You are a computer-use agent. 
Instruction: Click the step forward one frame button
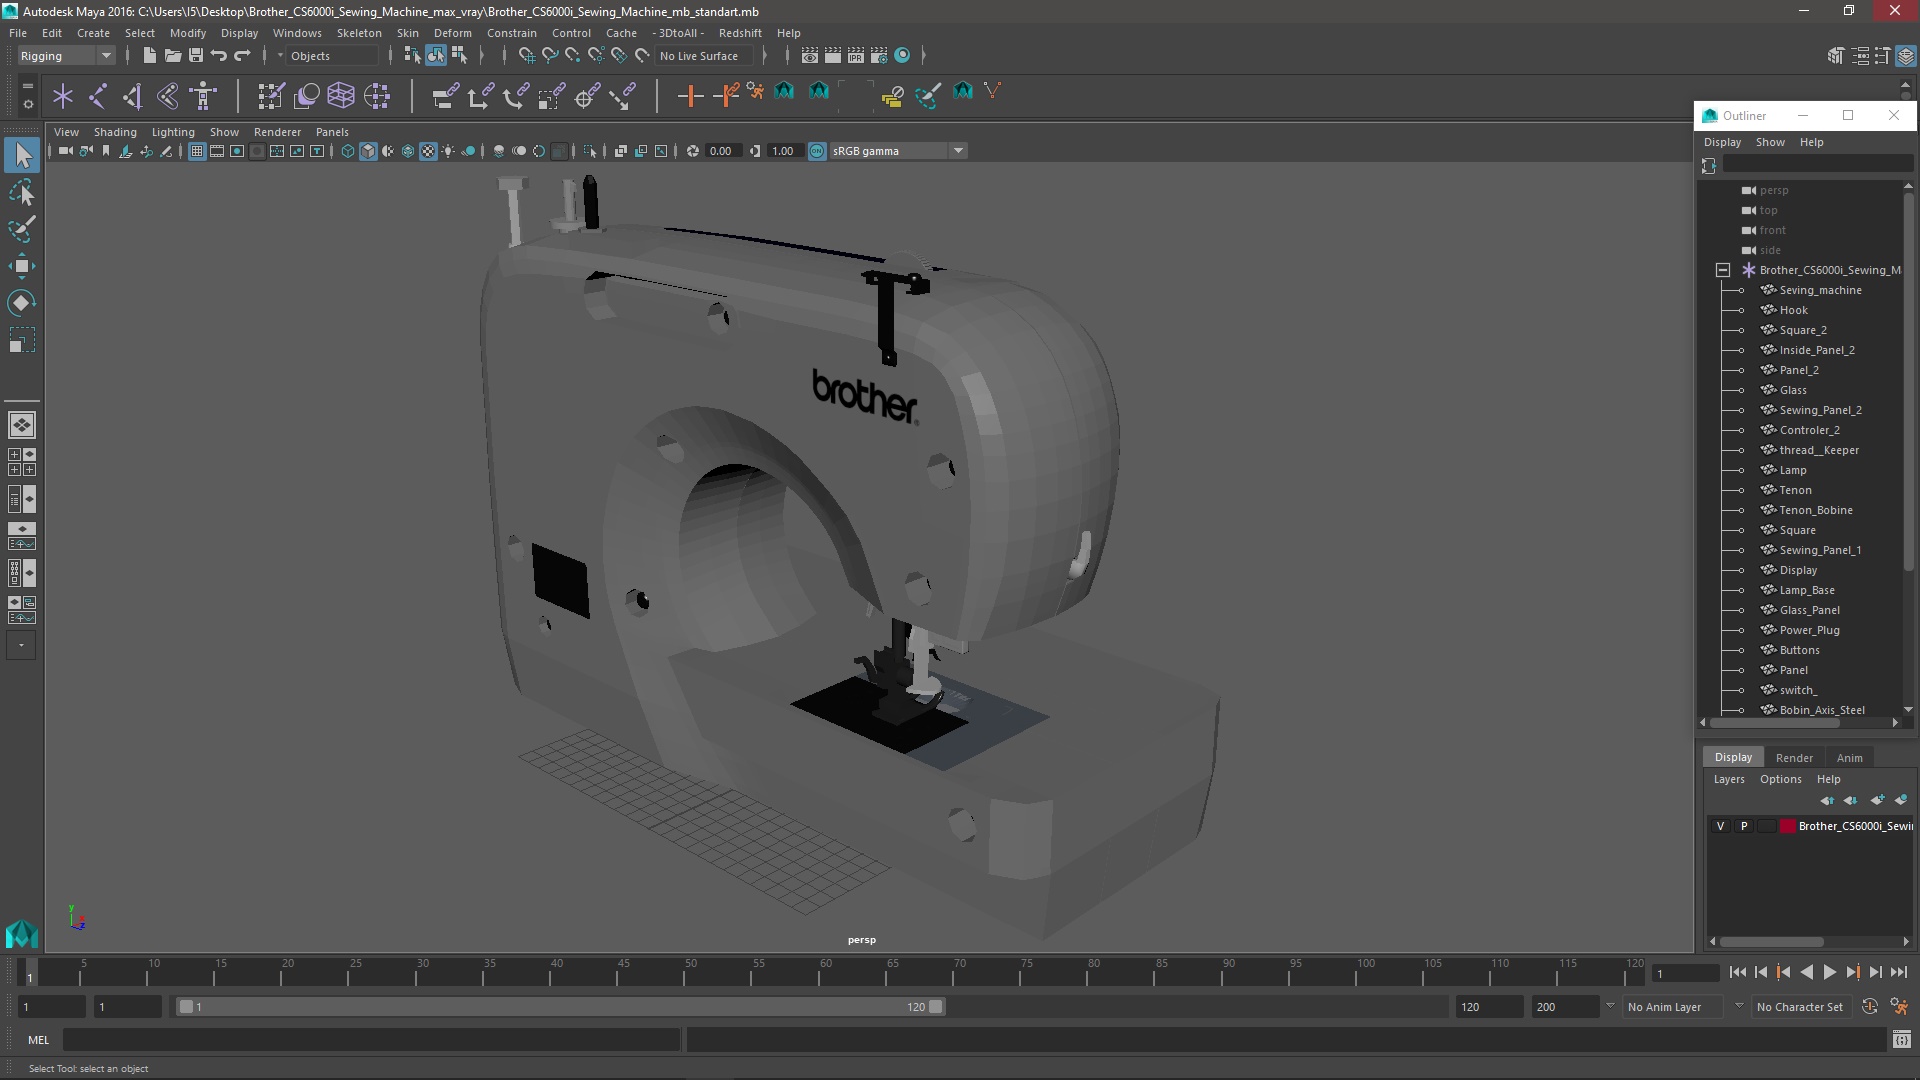1875,972
